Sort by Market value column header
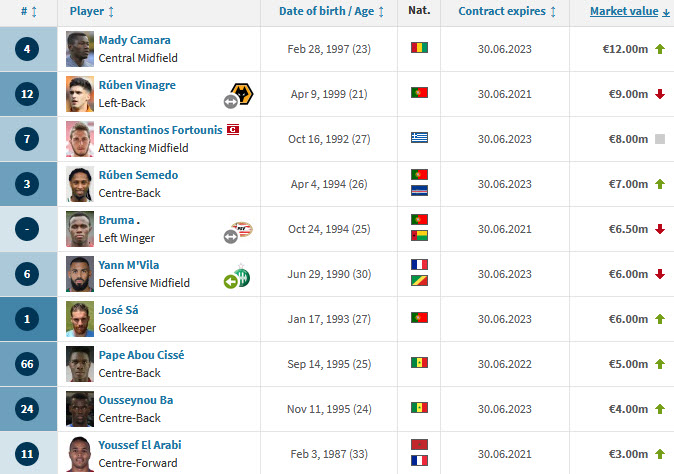 tap(629, 12)
